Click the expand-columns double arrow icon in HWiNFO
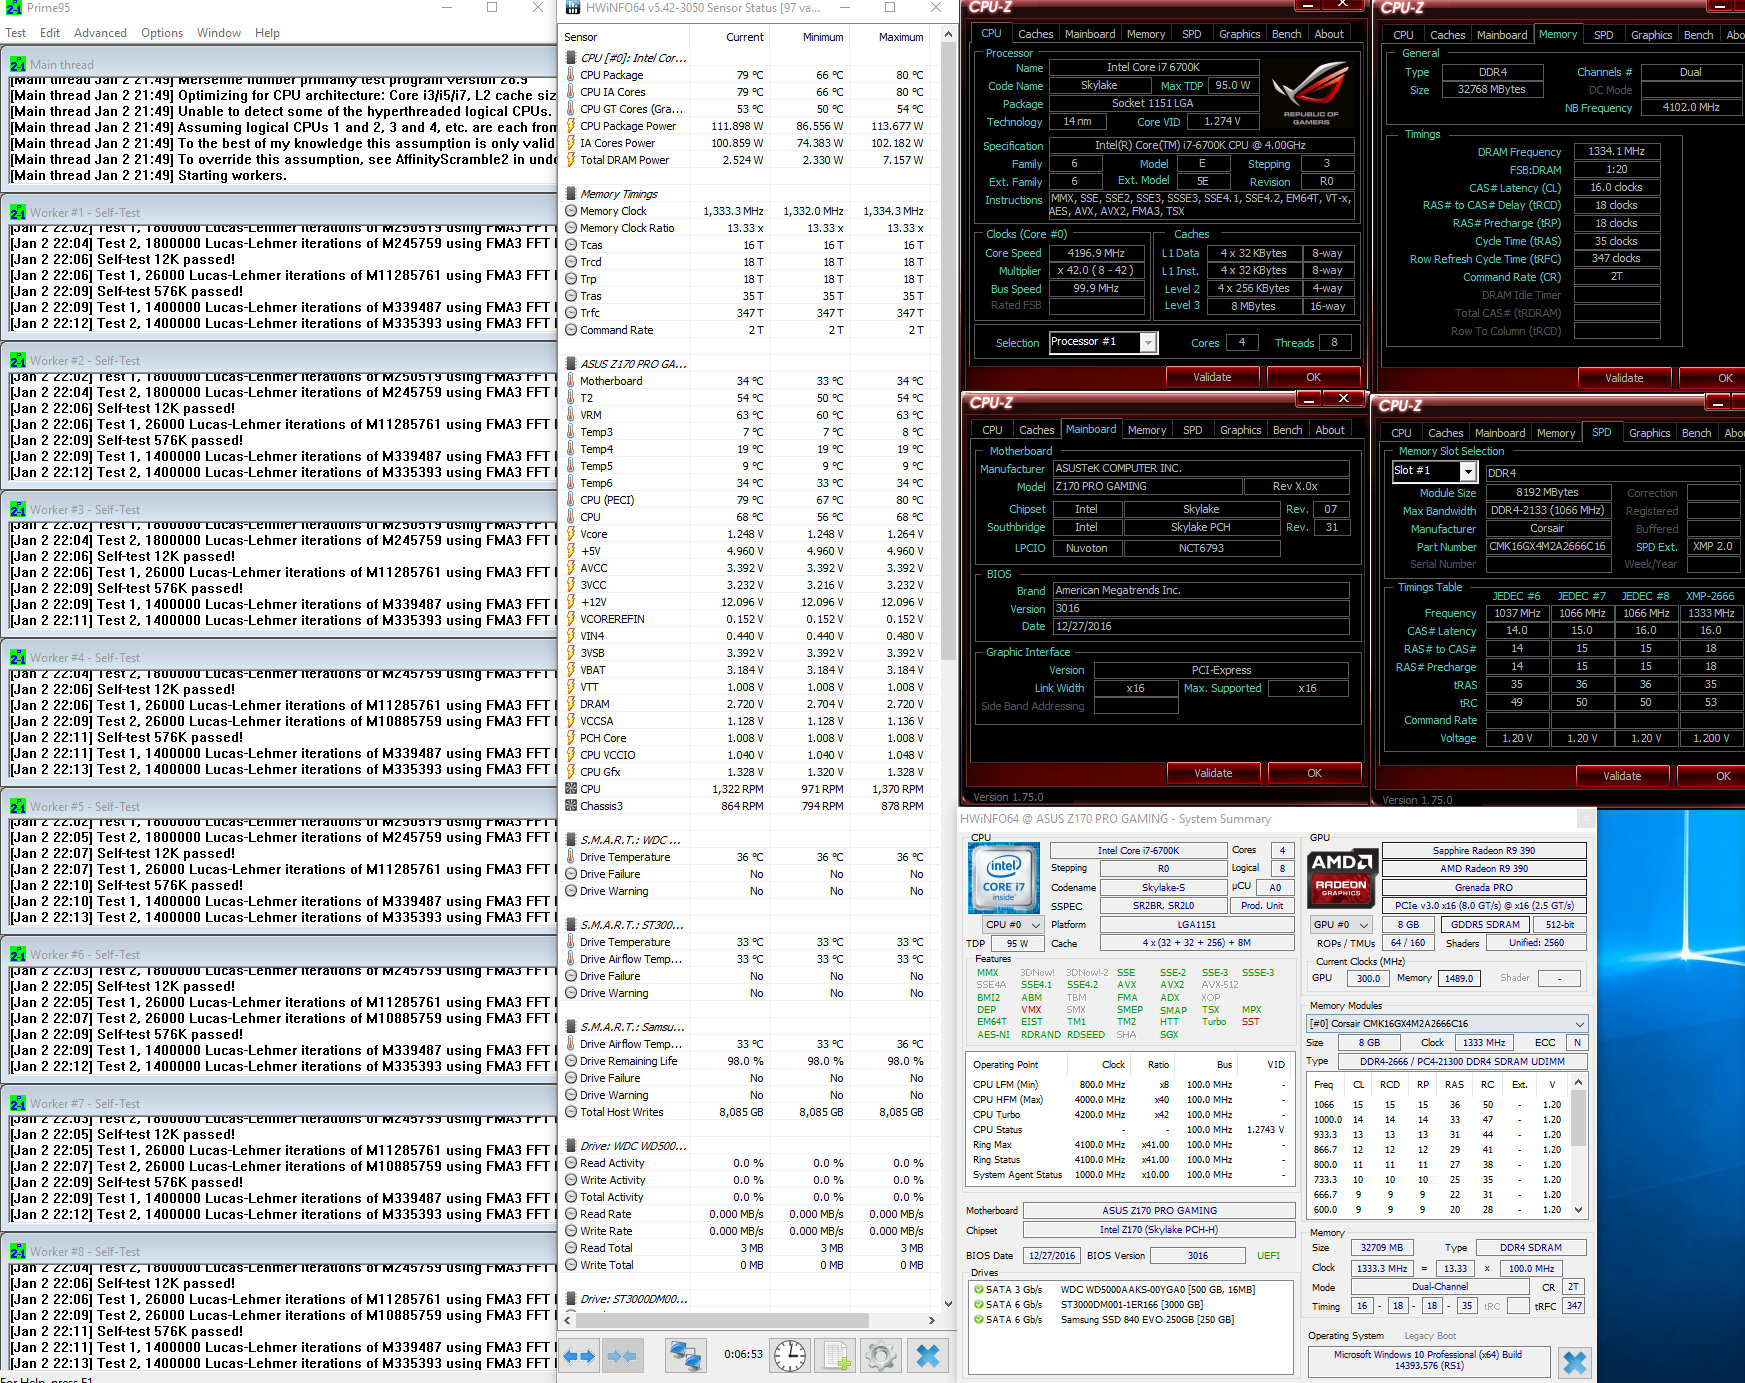The image size is (1745, 1383). click(x=580, y=1356)
